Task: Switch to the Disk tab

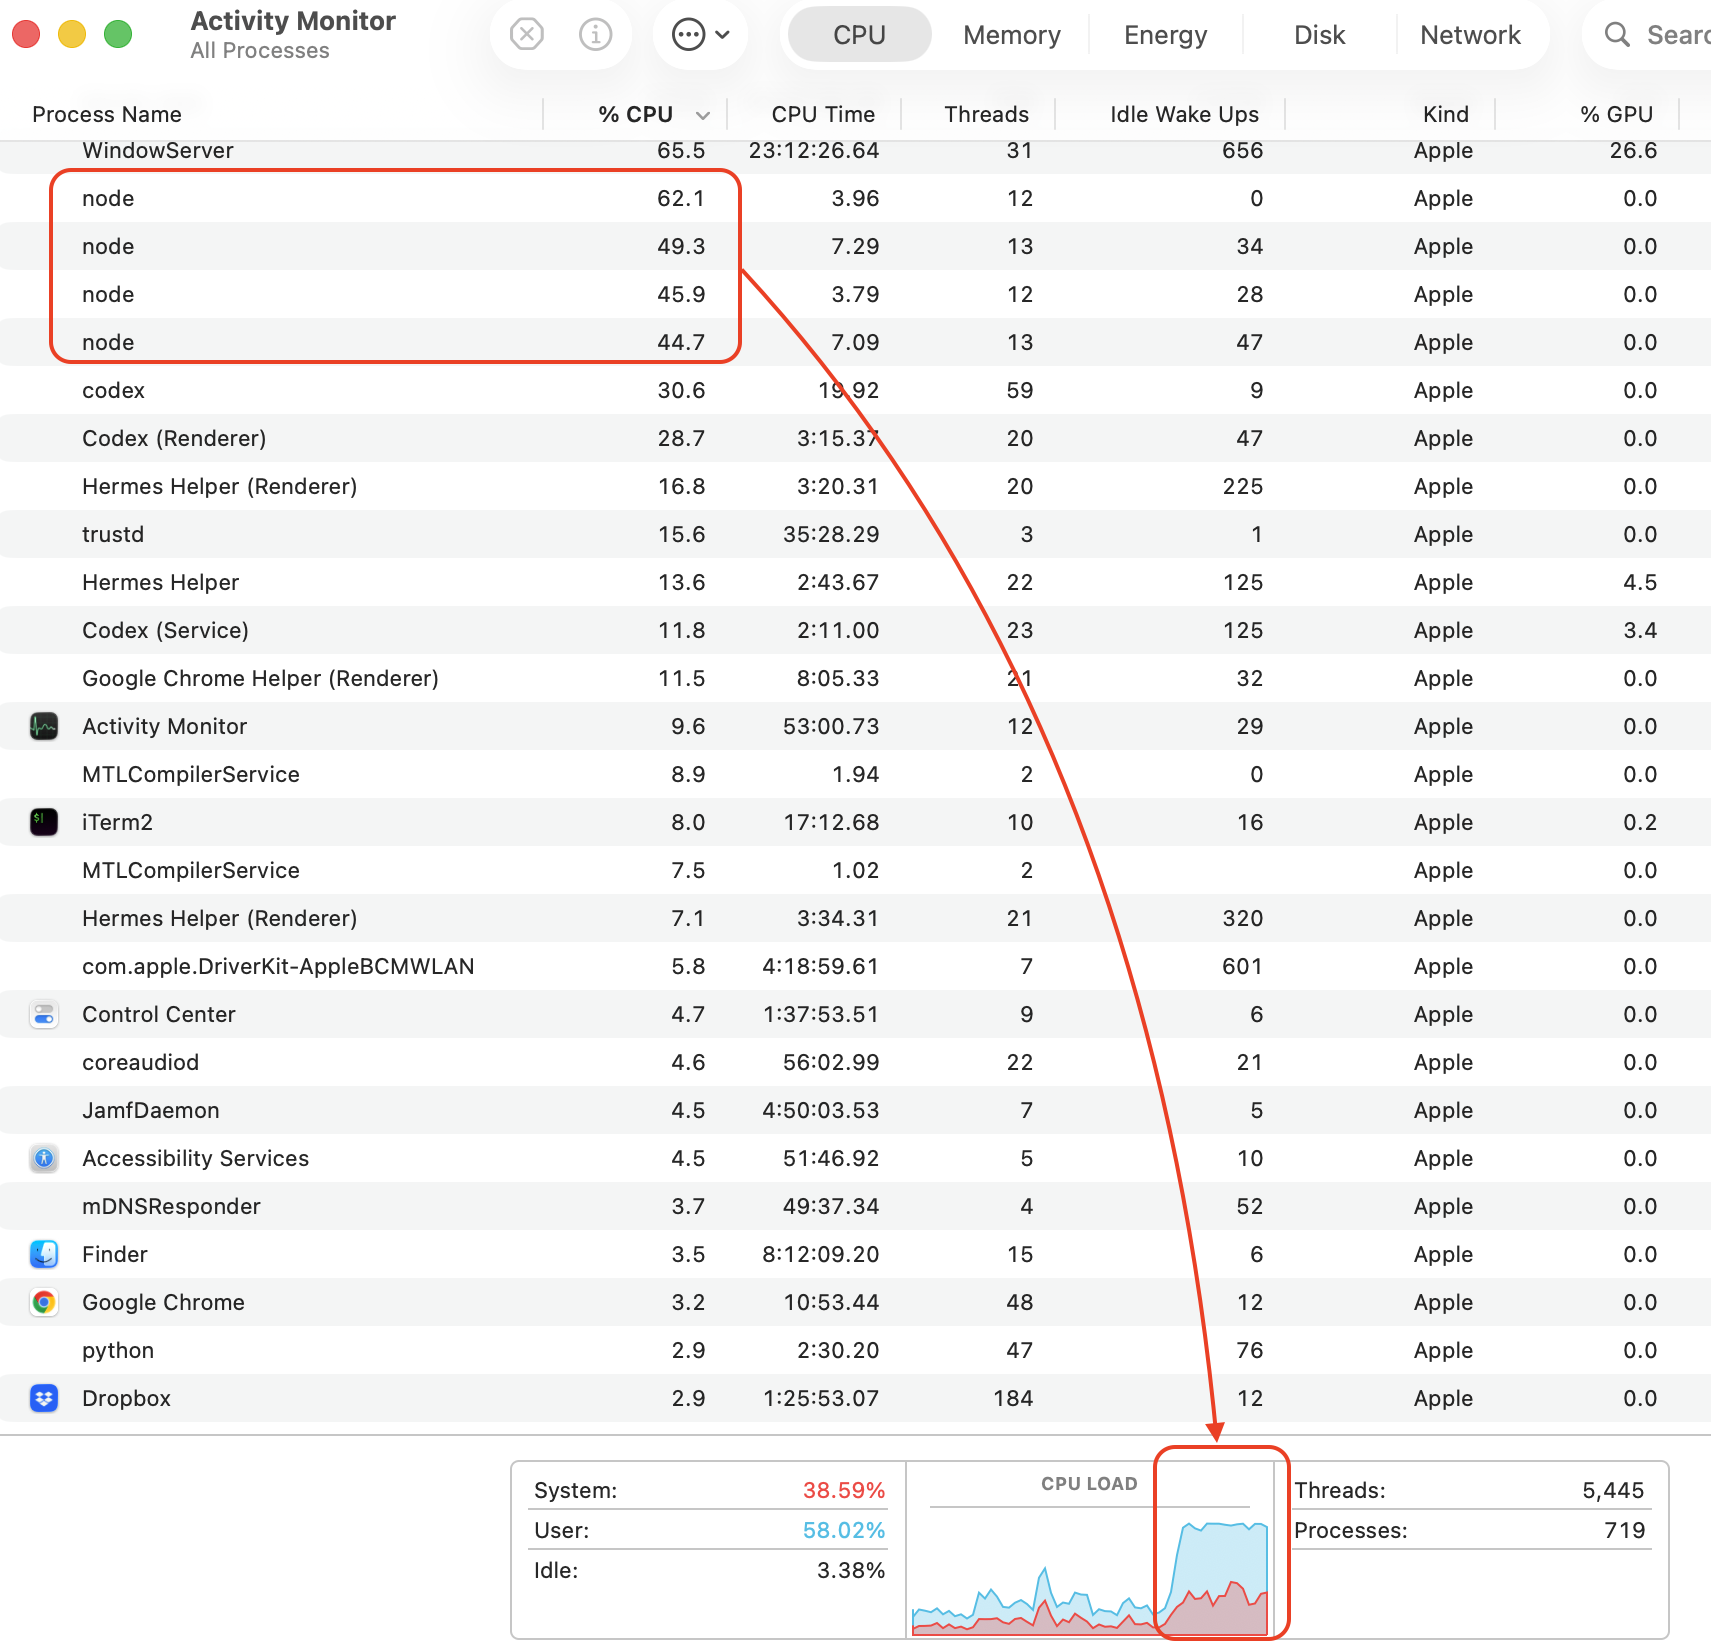Action: 1319,35
